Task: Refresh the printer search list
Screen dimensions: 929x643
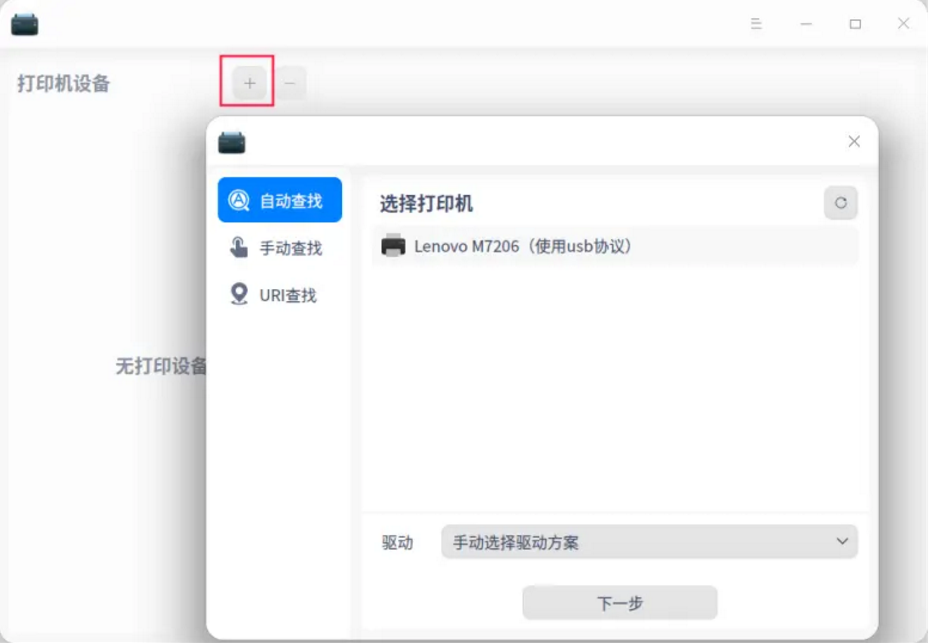Action: [x=840, y=203]
